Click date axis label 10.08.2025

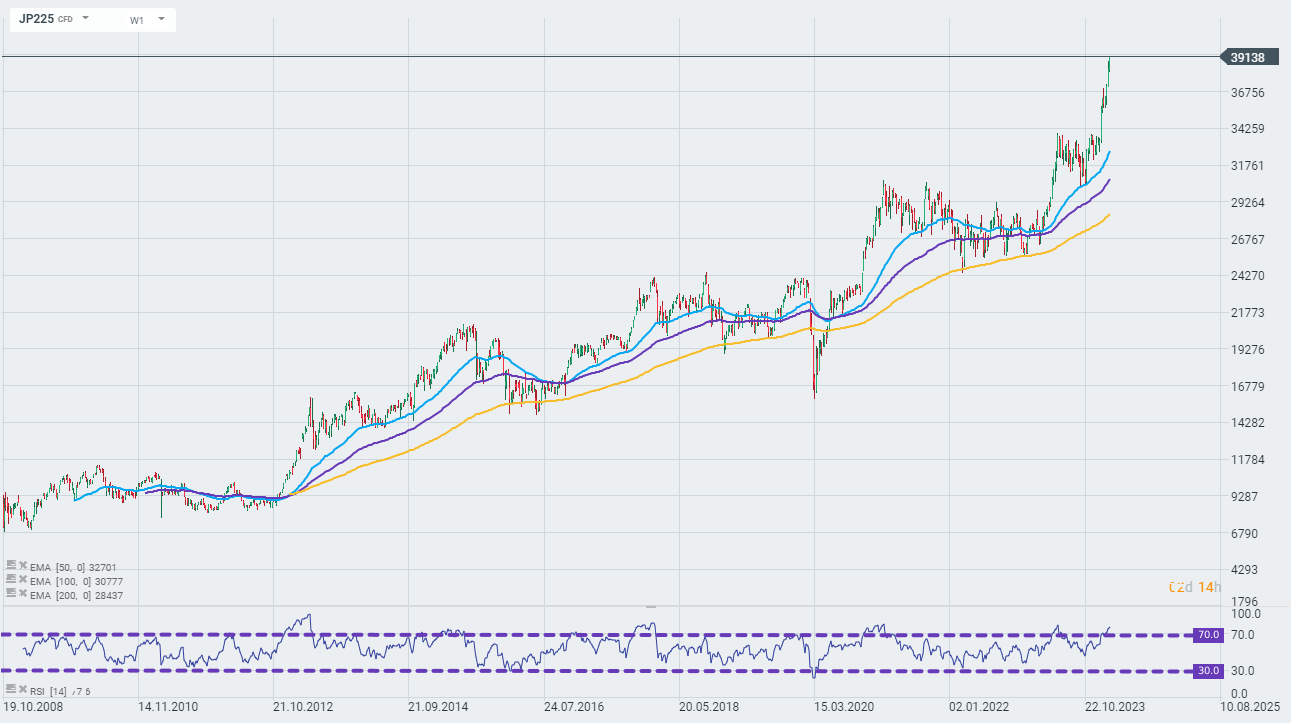[x=1248, y=707]
